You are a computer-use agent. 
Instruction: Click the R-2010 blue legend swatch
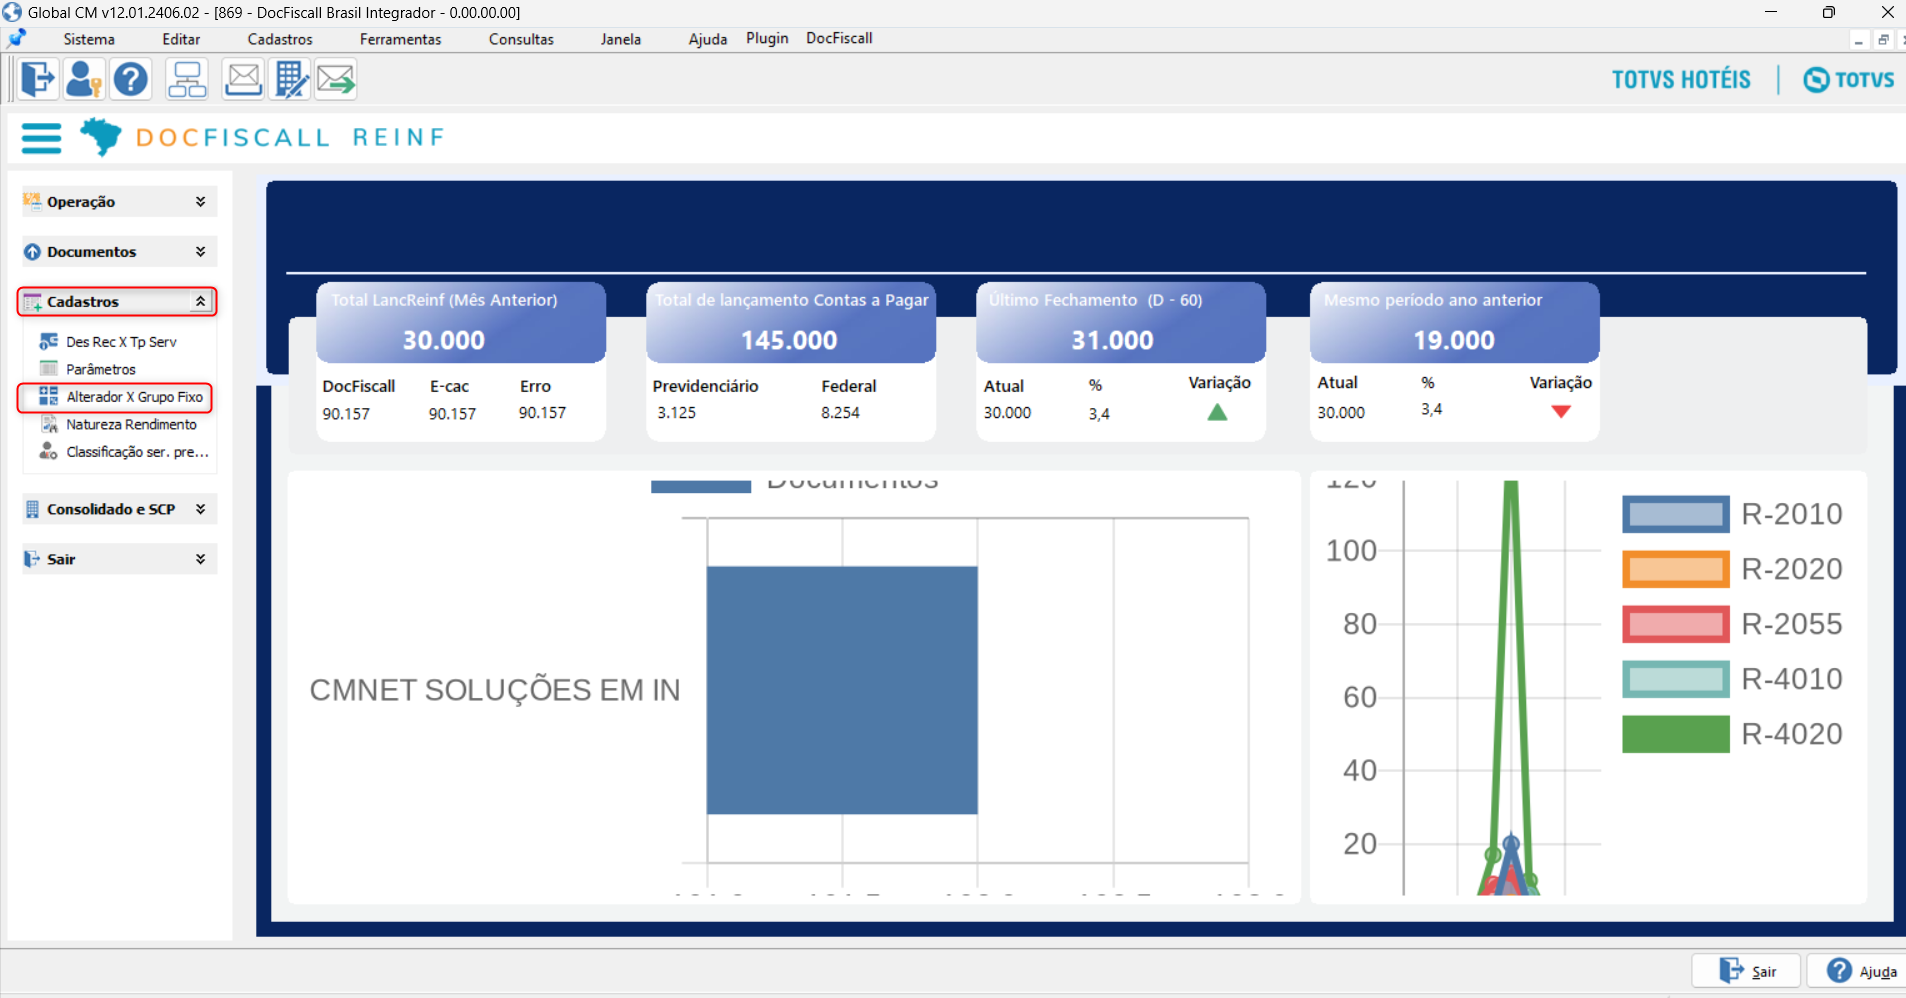tap(1676, 515)
